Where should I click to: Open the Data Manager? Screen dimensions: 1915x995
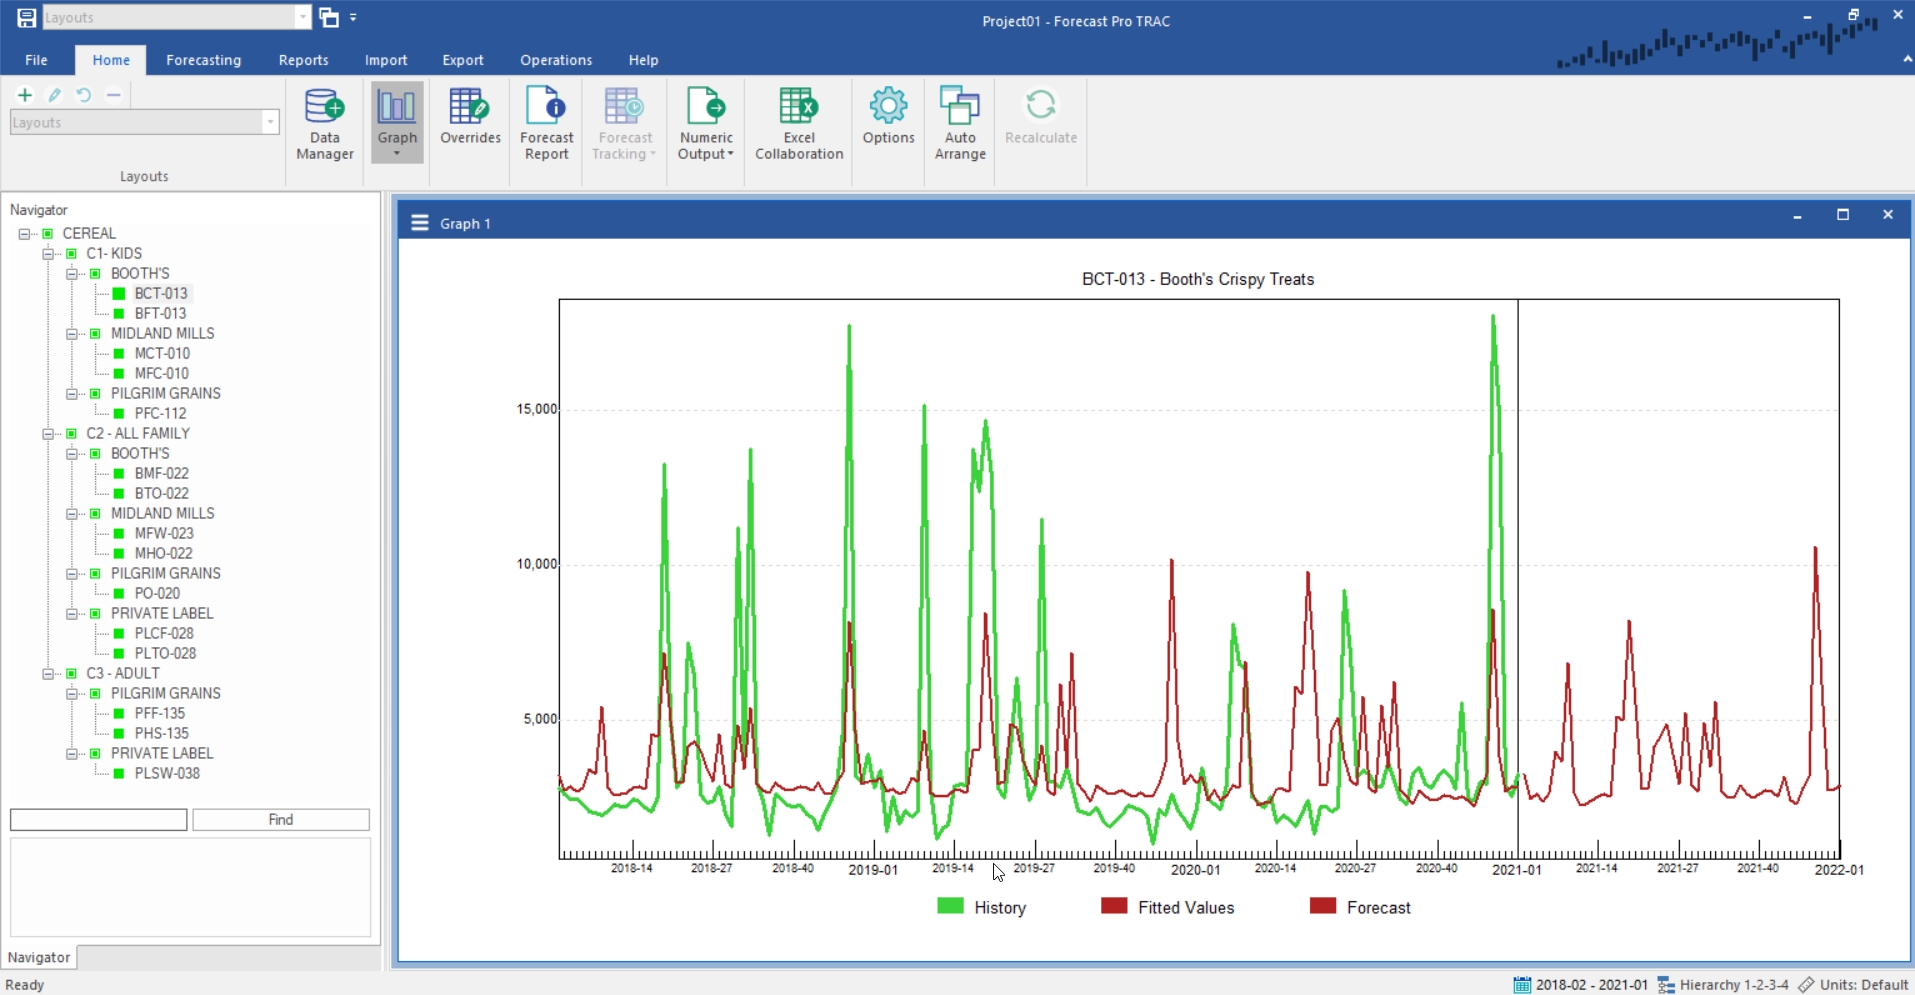point(324,124)
